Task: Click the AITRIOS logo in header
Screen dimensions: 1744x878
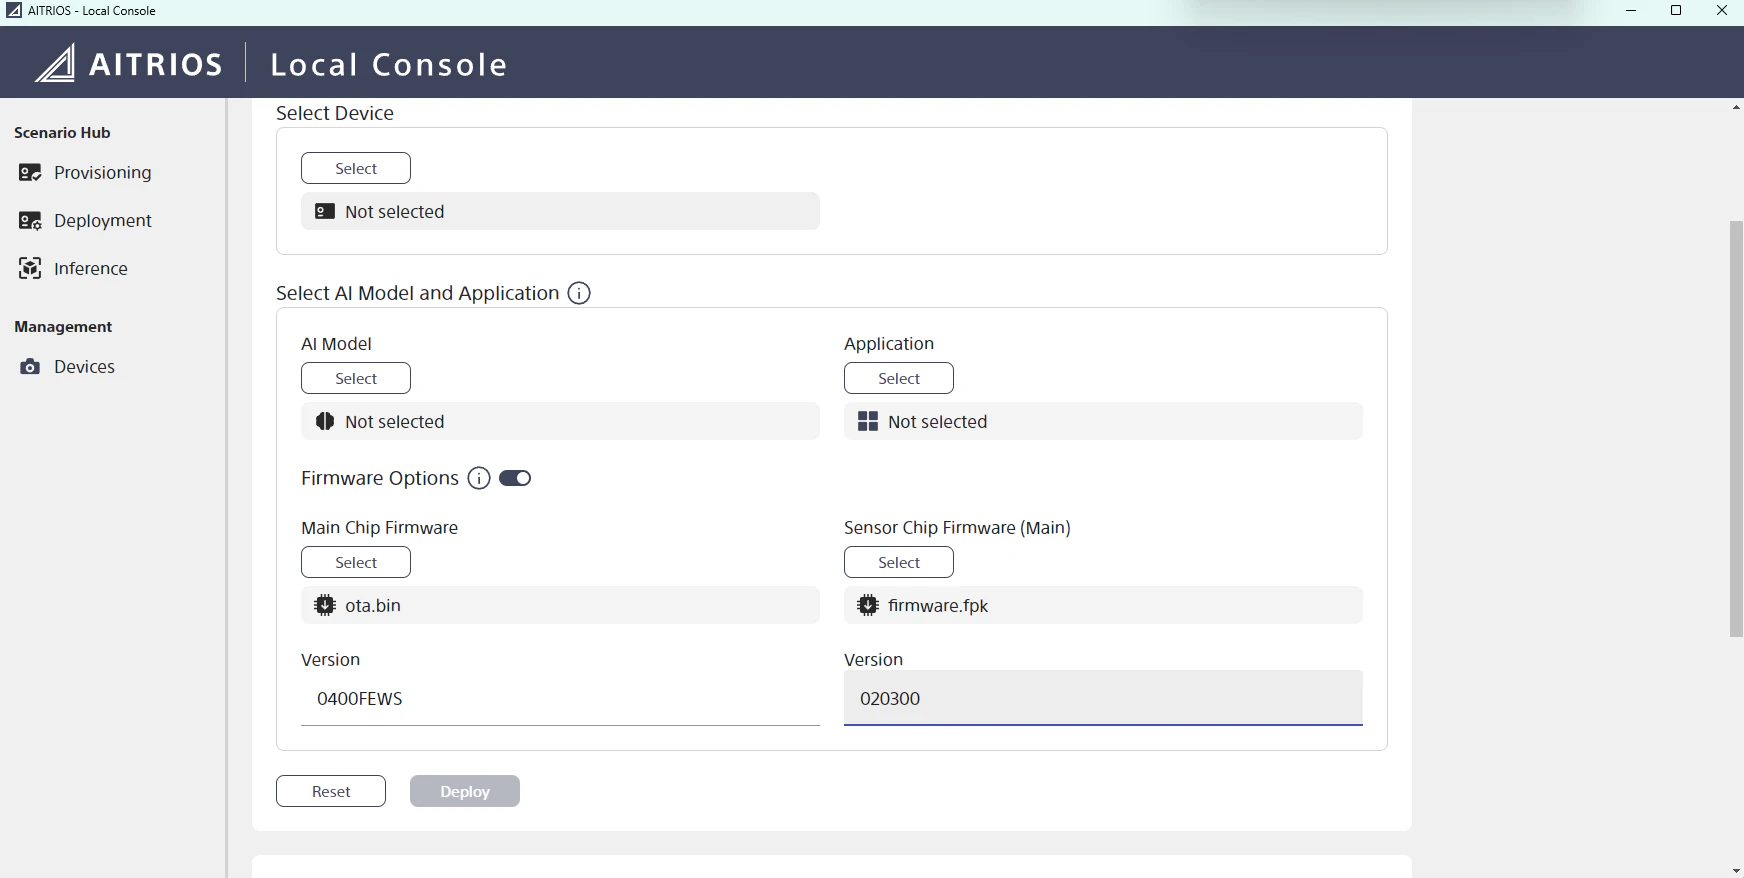Action: point(129,64)
